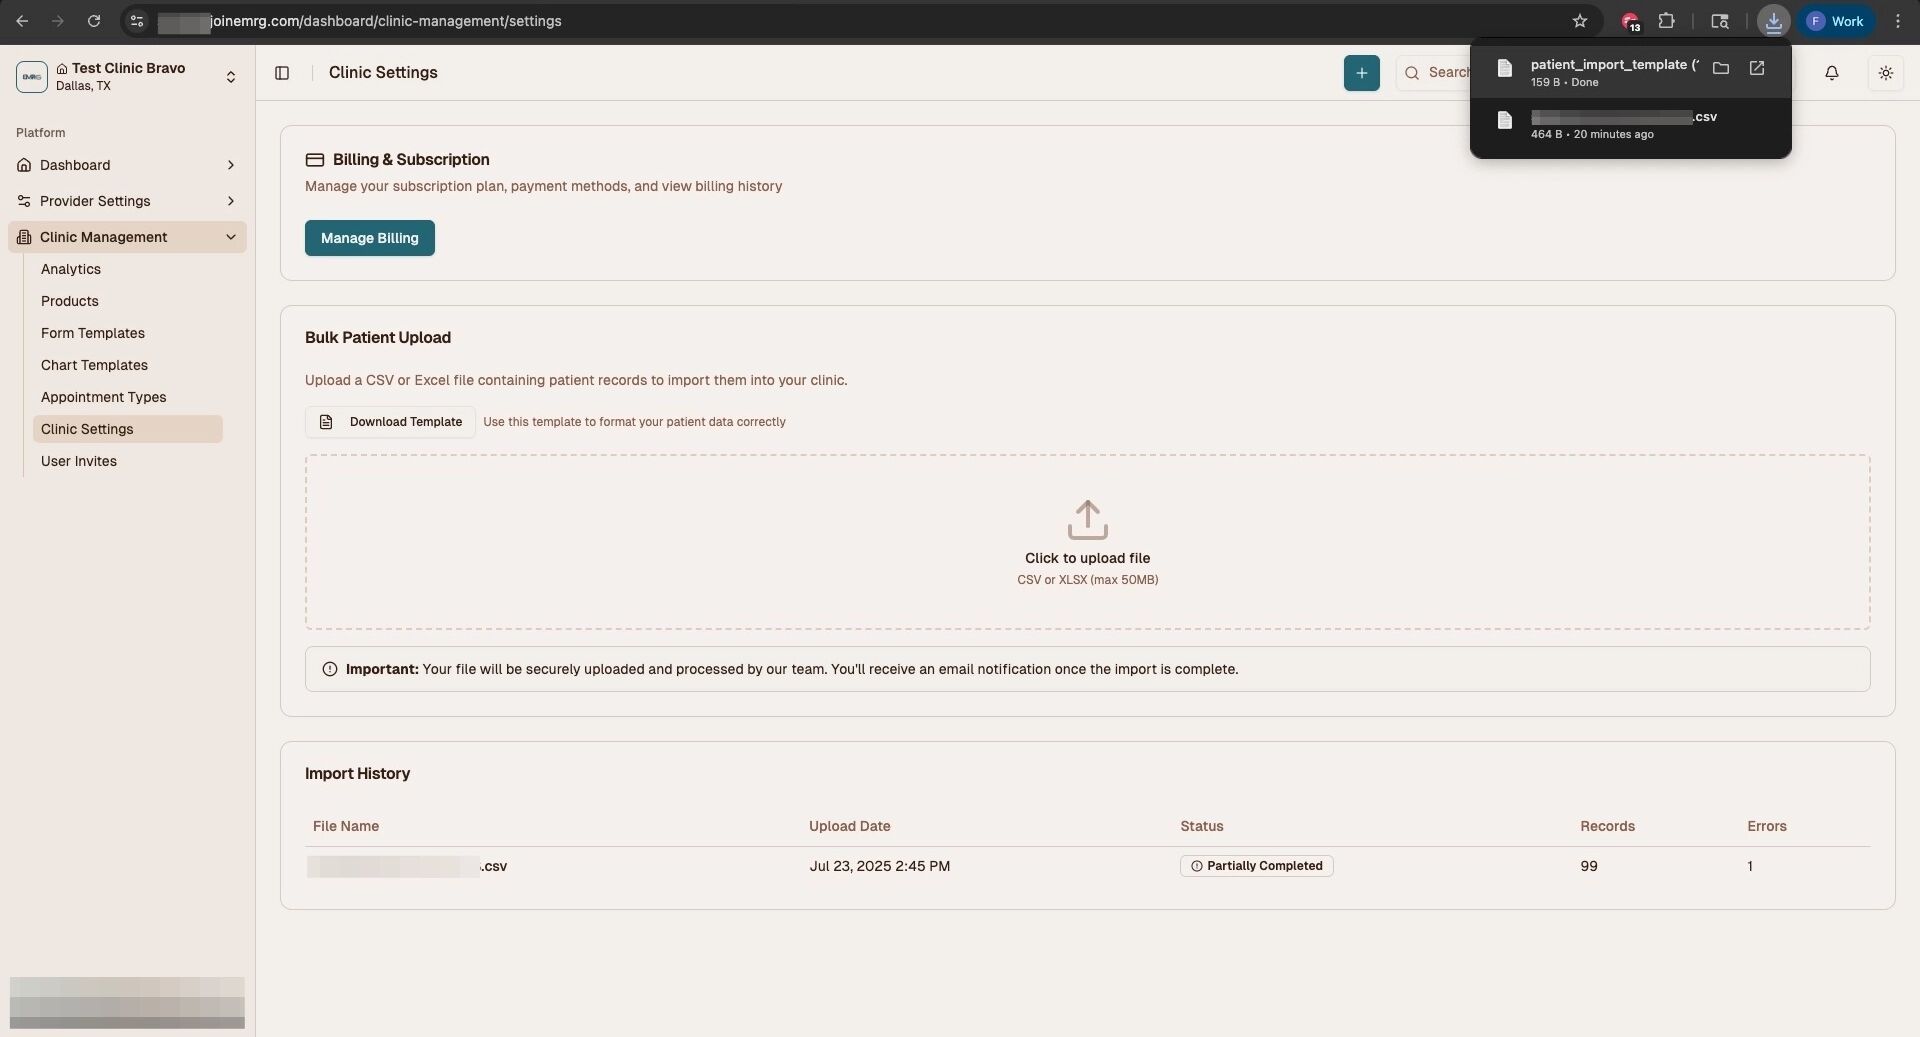Expand the Dashboard menu chevron
Image resolution: width=1920 pixels, height=1037 pixels.
pyautogui.click(x=231, y=165)
